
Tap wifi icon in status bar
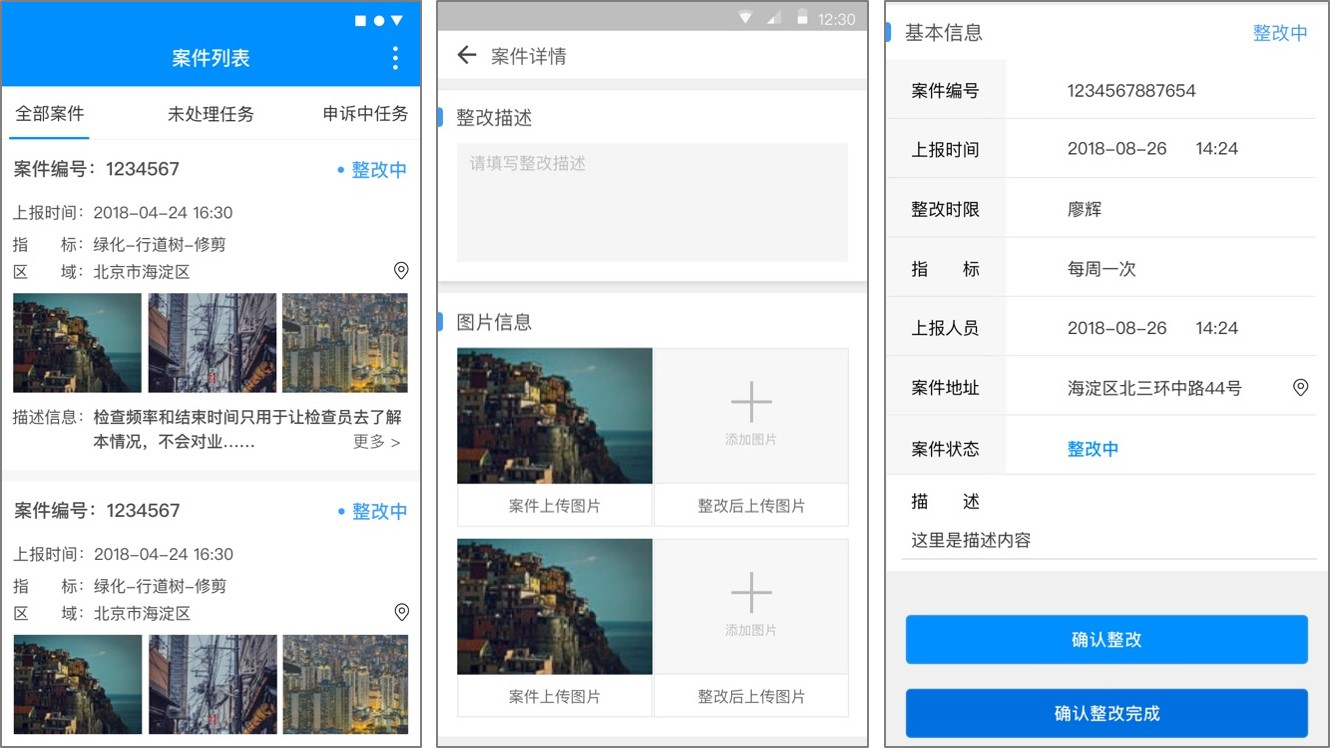tap(745, 18)
